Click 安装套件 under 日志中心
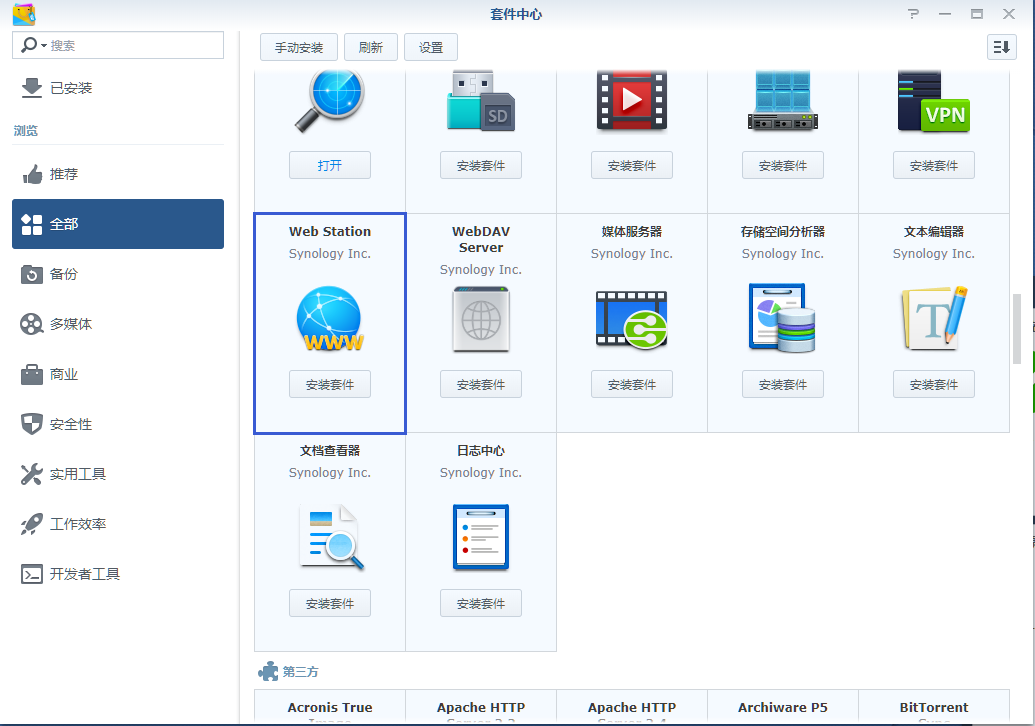This screenshot has height=726, width=1035. (481, 603)
